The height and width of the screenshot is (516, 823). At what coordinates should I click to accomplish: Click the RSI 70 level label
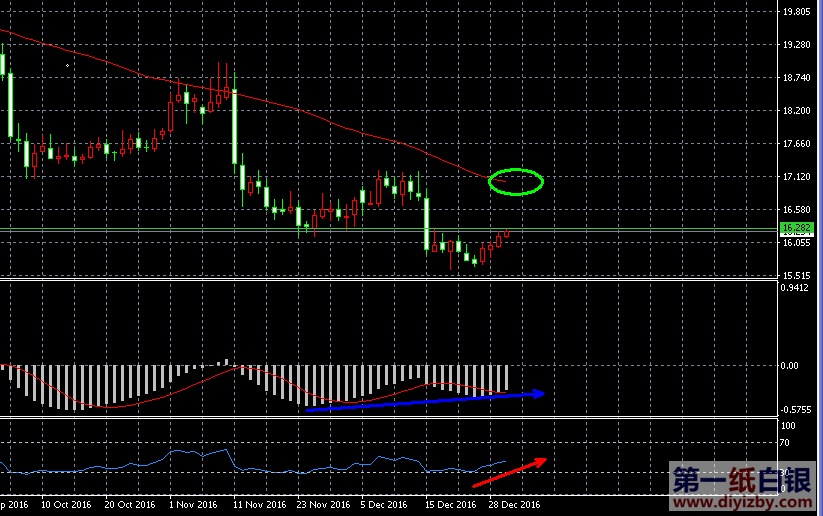[x=785, y=442]
